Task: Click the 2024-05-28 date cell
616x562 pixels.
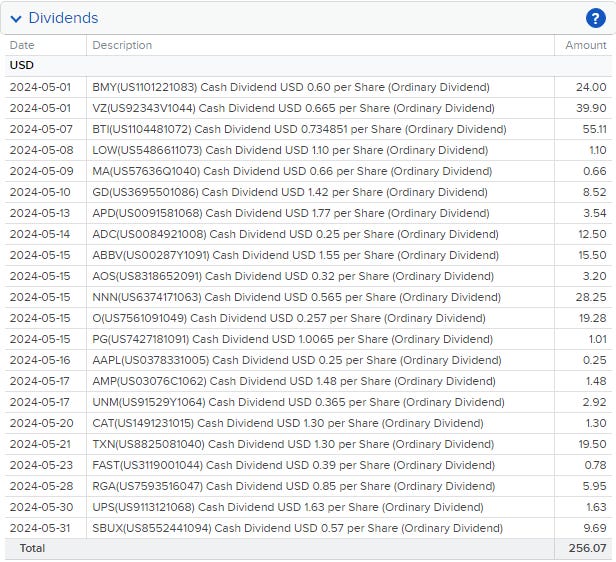Action: click(x=41, y=486)
